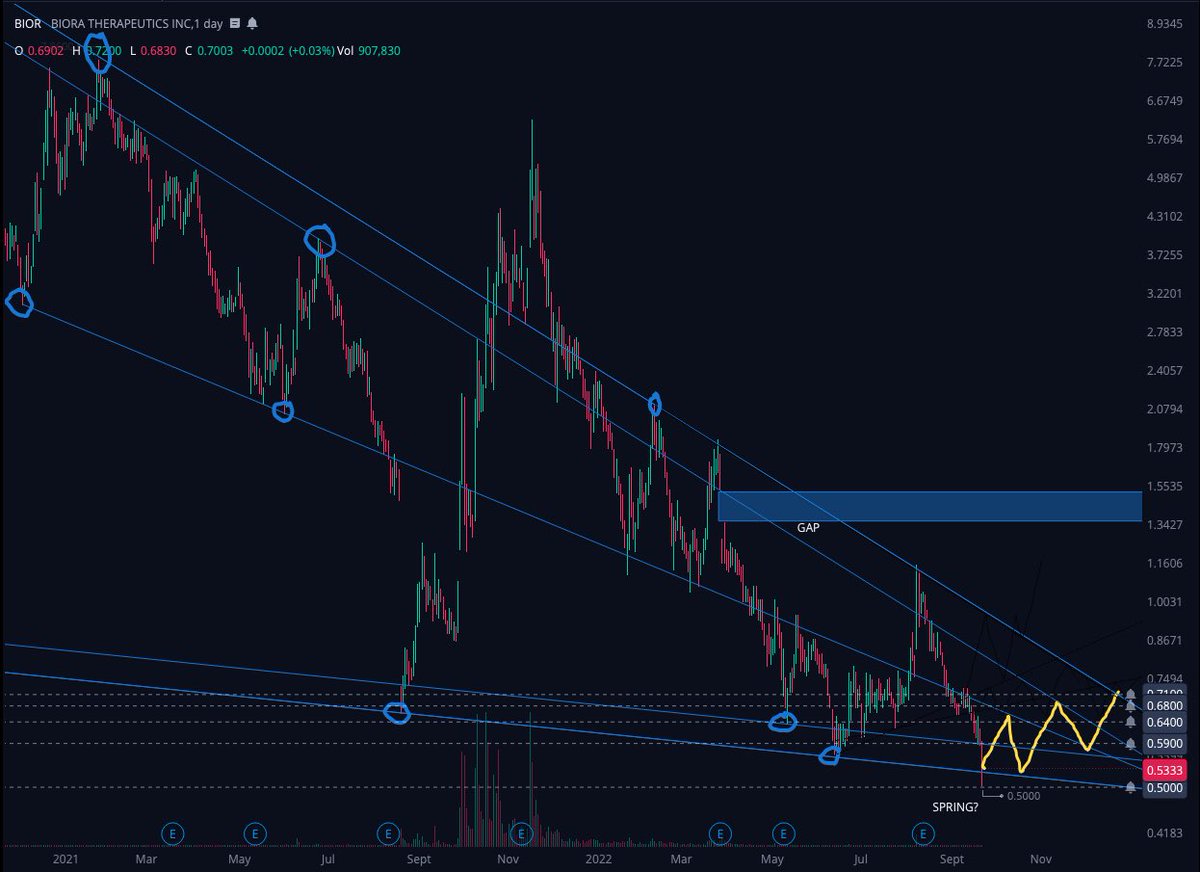The height and width of the screenshot is (872, 1200).
Task: Click the small 0.5000 label beside SPRING?
Action: click(x=1024, y=797)
